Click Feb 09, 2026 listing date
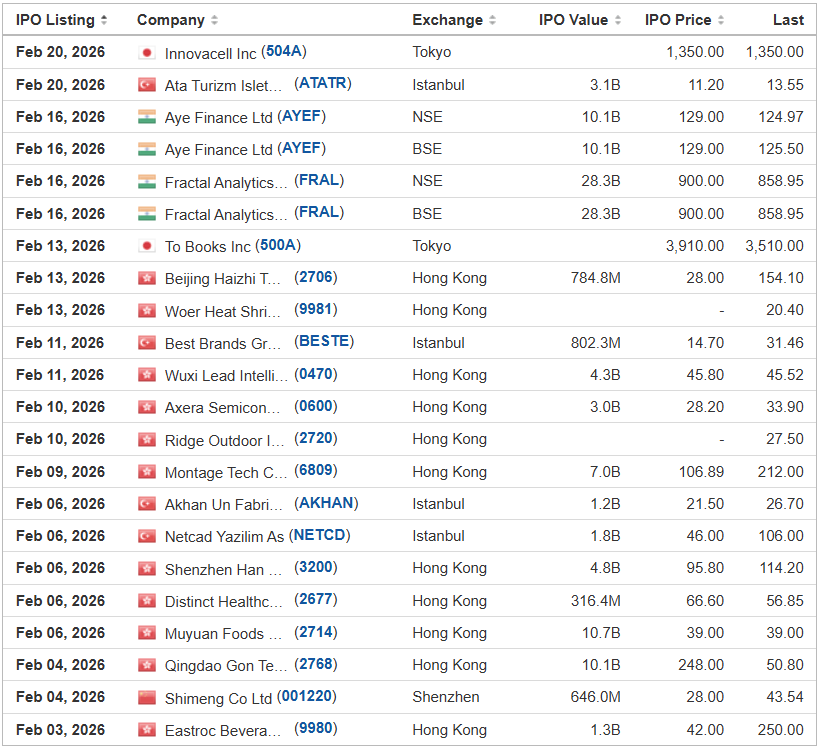Image resolution: width=822 pixels, height=751 pixels. [60, 472]
